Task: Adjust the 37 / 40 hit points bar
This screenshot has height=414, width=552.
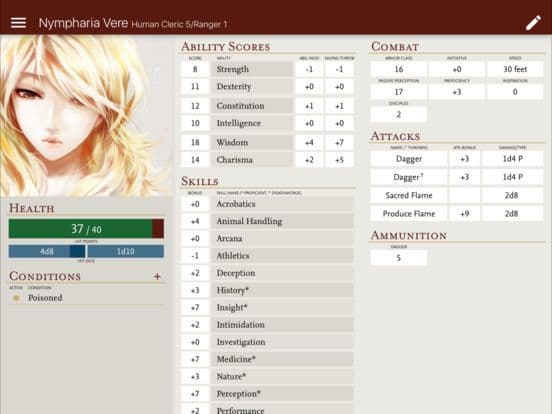Action: coord(86,229)
